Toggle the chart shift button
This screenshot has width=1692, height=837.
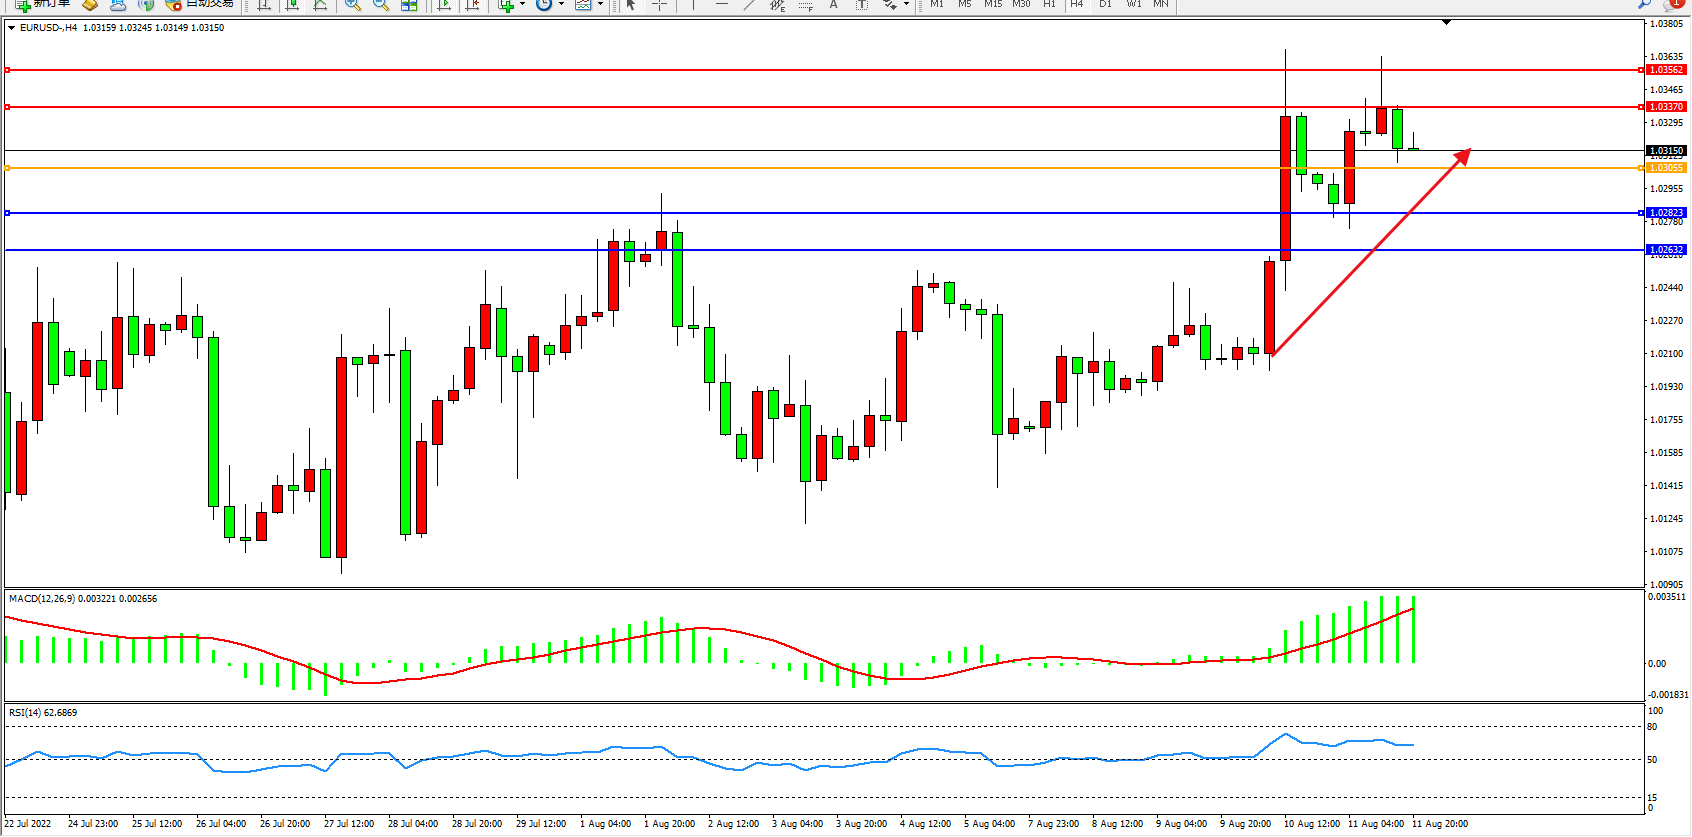[473, 5]
